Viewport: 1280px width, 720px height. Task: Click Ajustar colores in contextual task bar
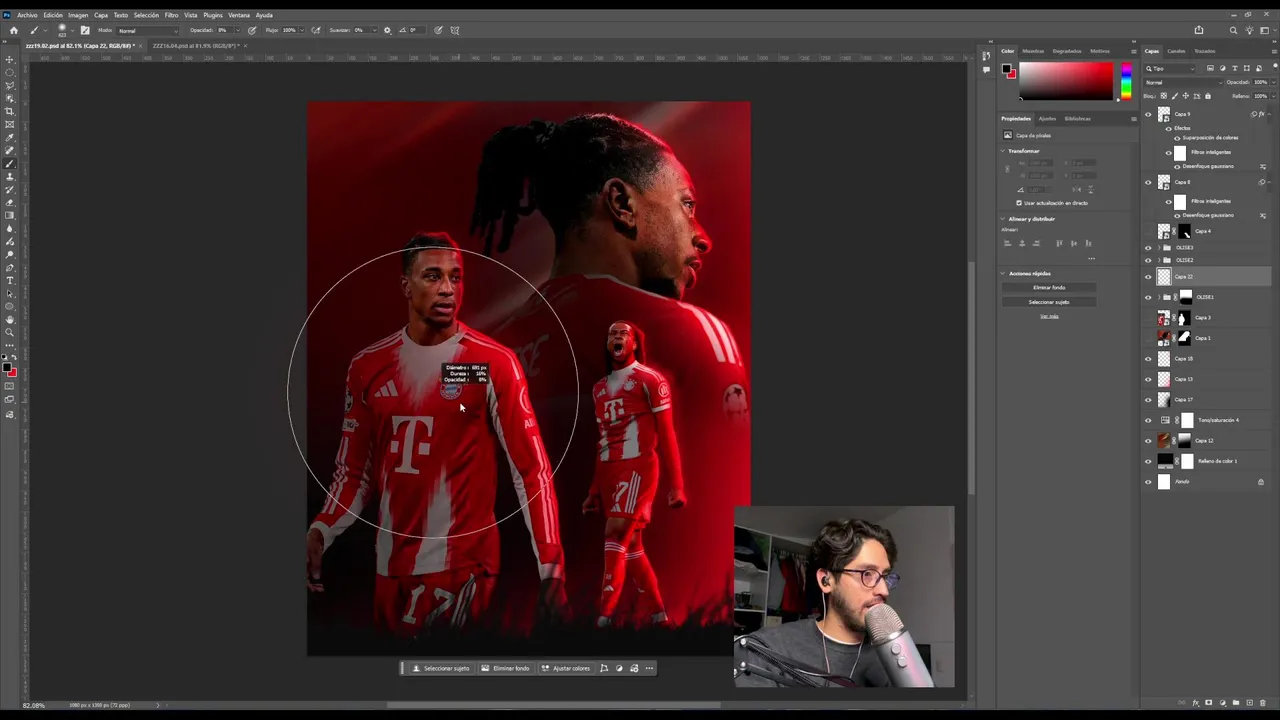tap(566, 668)
